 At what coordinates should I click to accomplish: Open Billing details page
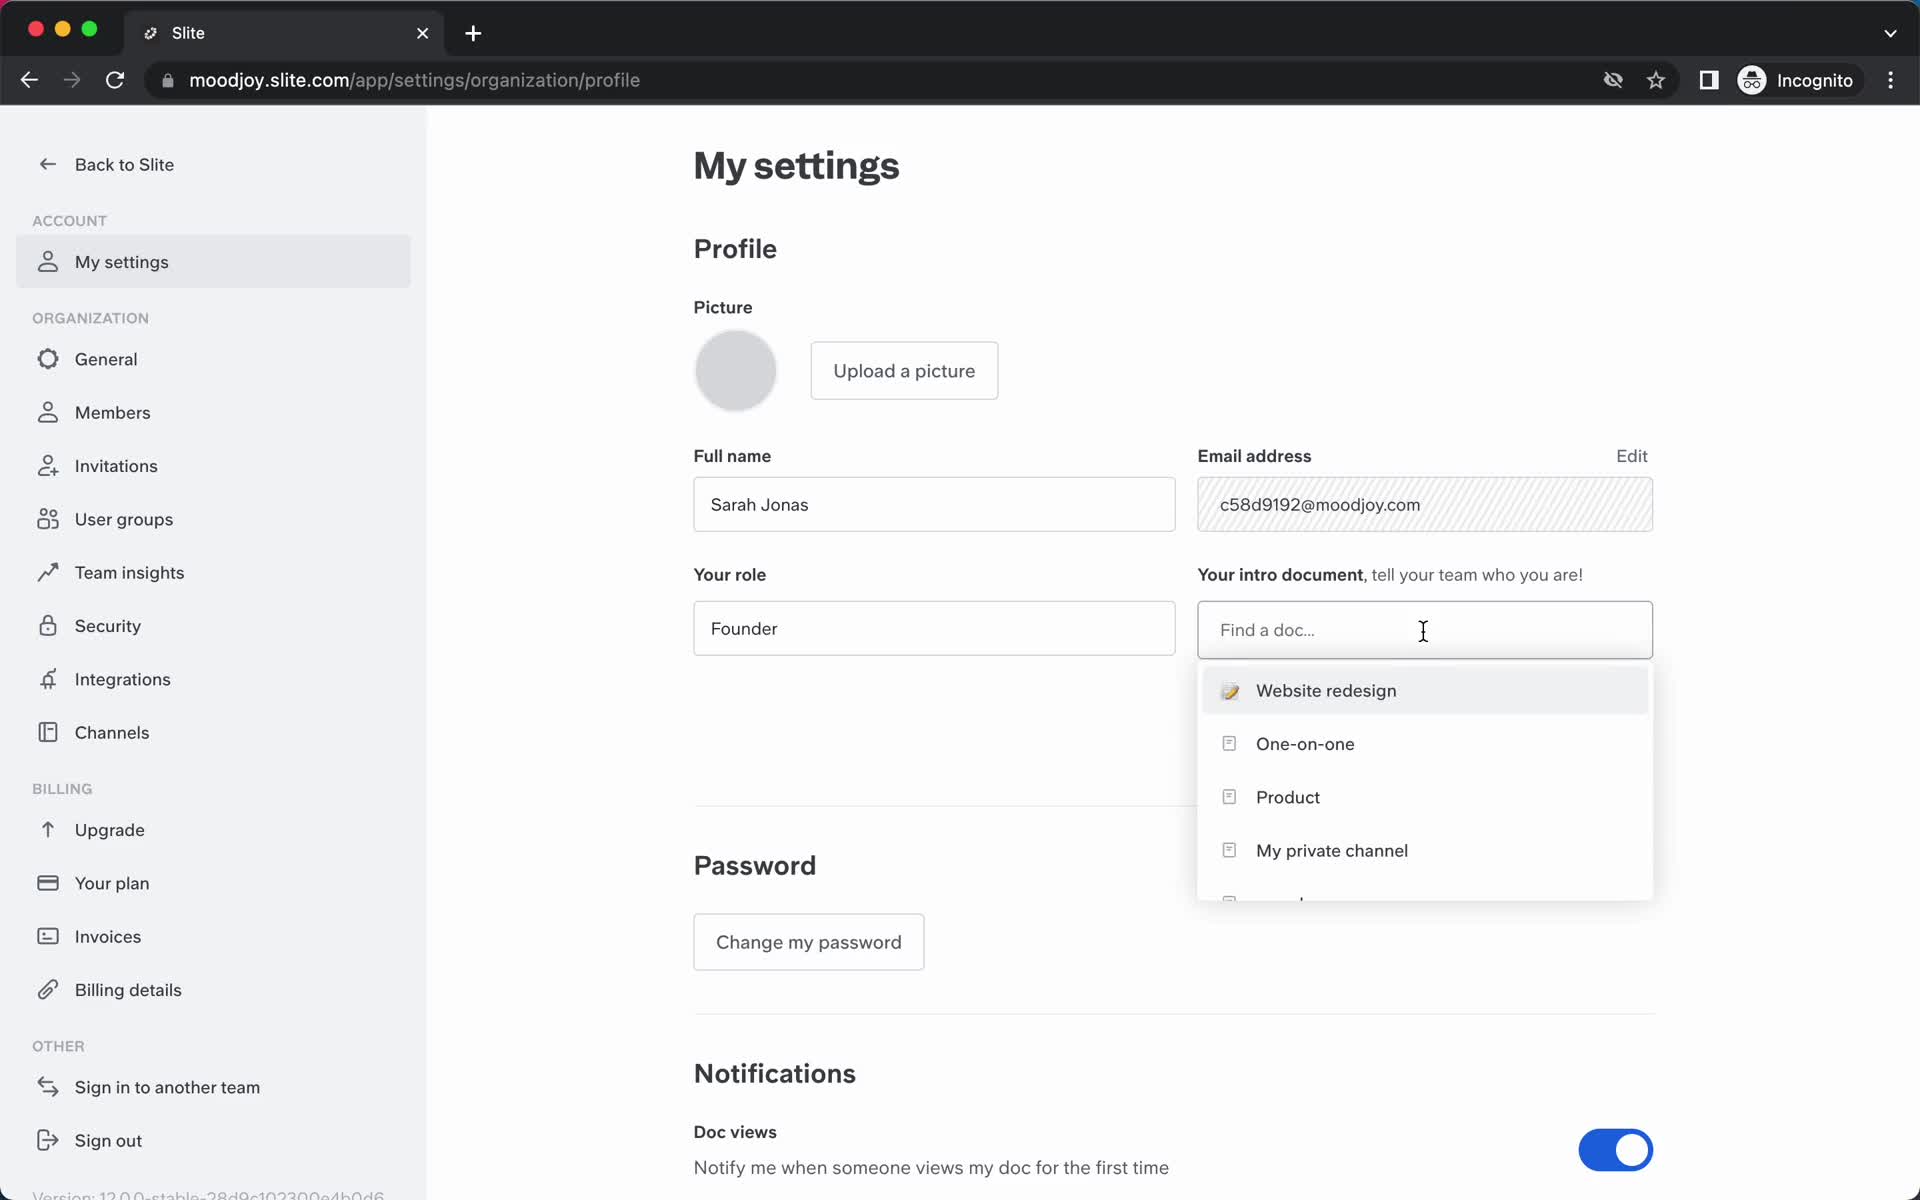pyautogui.click(x=213, y=989)
